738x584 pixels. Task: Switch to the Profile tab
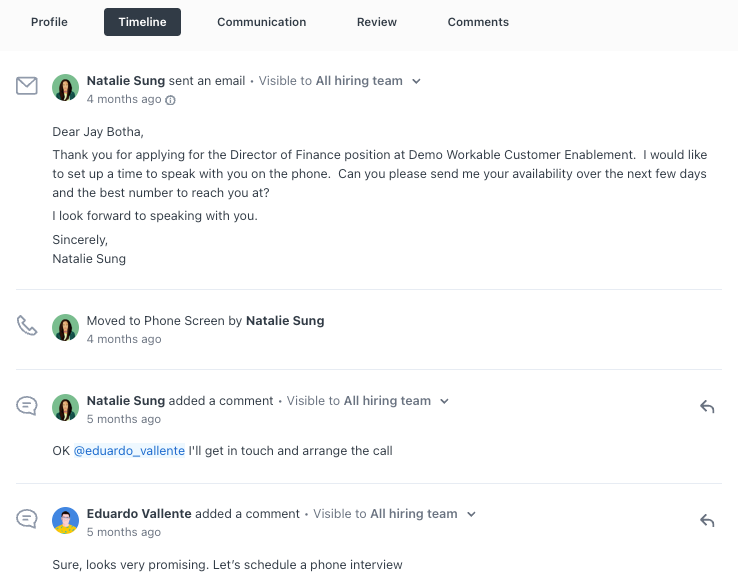click(x=49, y=22)
